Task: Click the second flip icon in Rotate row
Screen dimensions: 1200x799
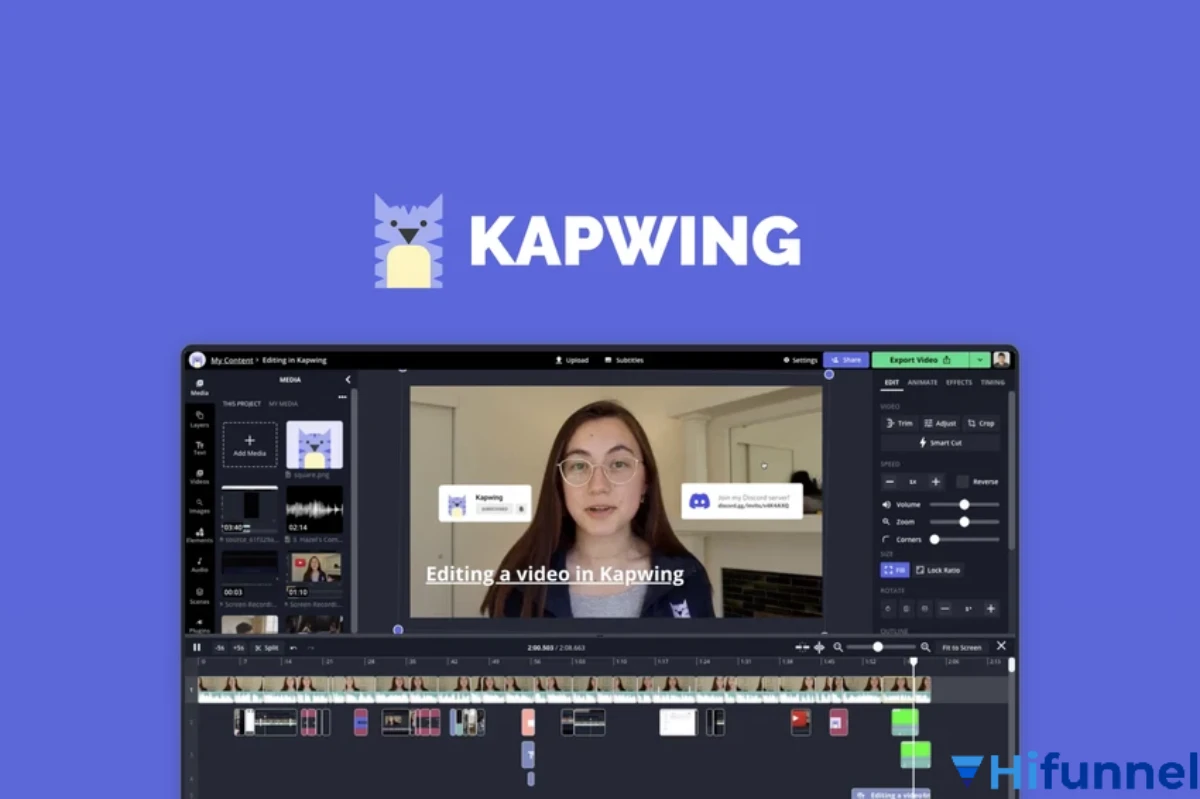Action: (x=925, y=608)
